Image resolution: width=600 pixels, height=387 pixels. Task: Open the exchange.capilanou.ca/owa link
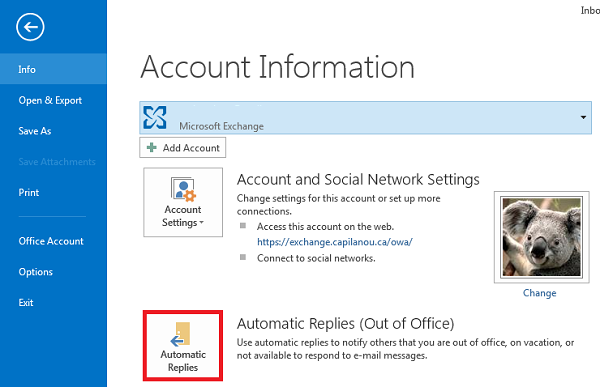[x=335, y=242]
